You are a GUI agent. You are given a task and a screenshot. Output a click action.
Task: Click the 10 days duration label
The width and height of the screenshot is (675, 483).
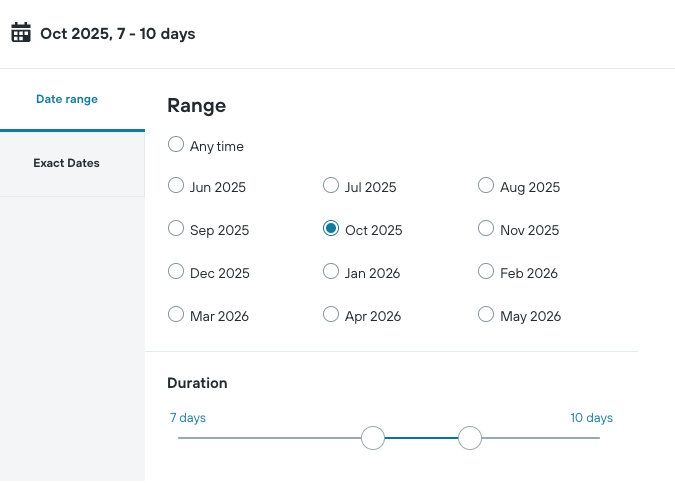click(591, 417)
